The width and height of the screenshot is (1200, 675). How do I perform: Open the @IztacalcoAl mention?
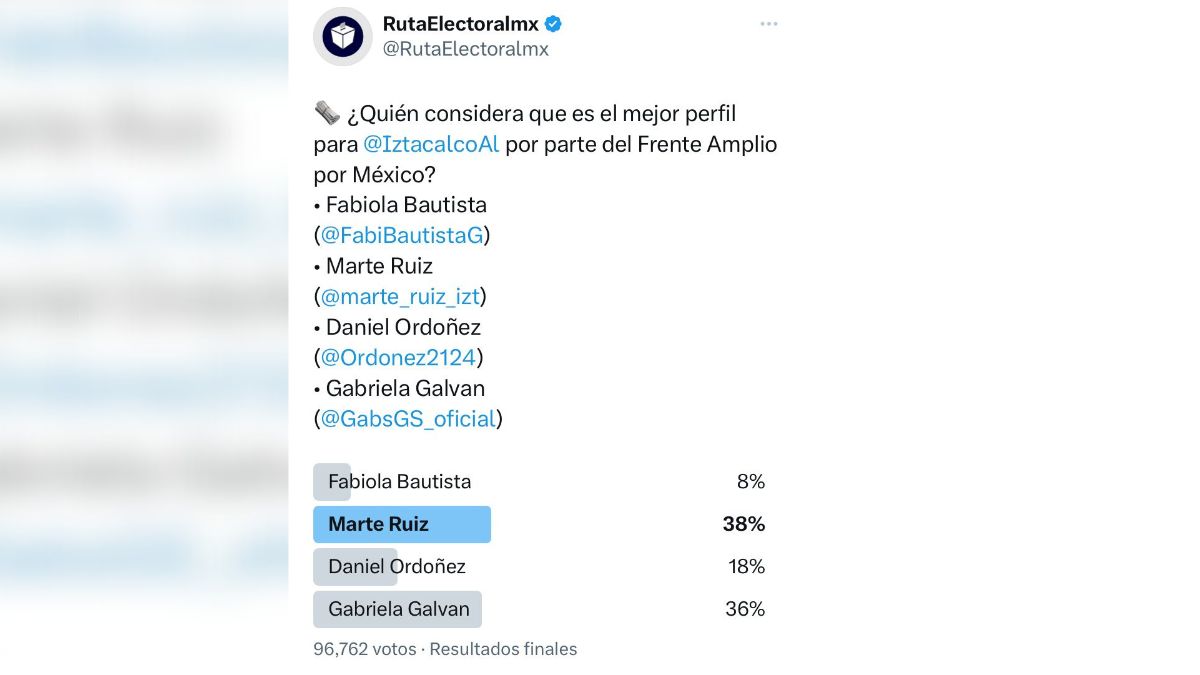[431, 144]
